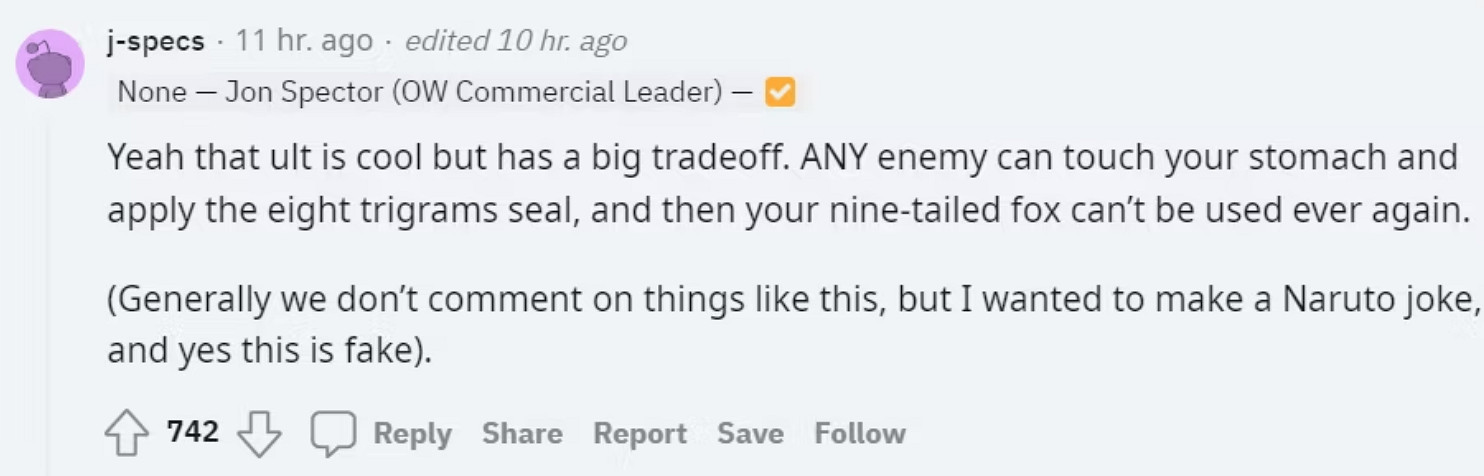Click the "edited 10 hr. ago" label
The width and height of the screenshot is (1484, 476).
pyautogui.click(x=516, y=41)
